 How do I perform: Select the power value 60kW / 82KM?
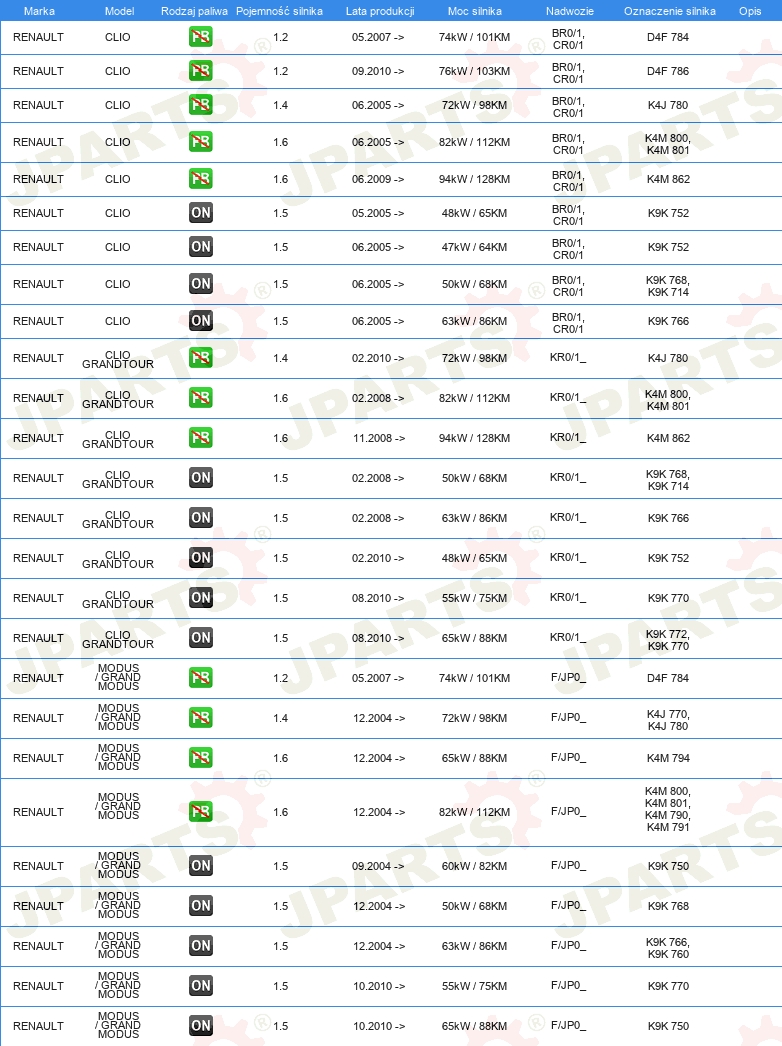pos(474,866)
